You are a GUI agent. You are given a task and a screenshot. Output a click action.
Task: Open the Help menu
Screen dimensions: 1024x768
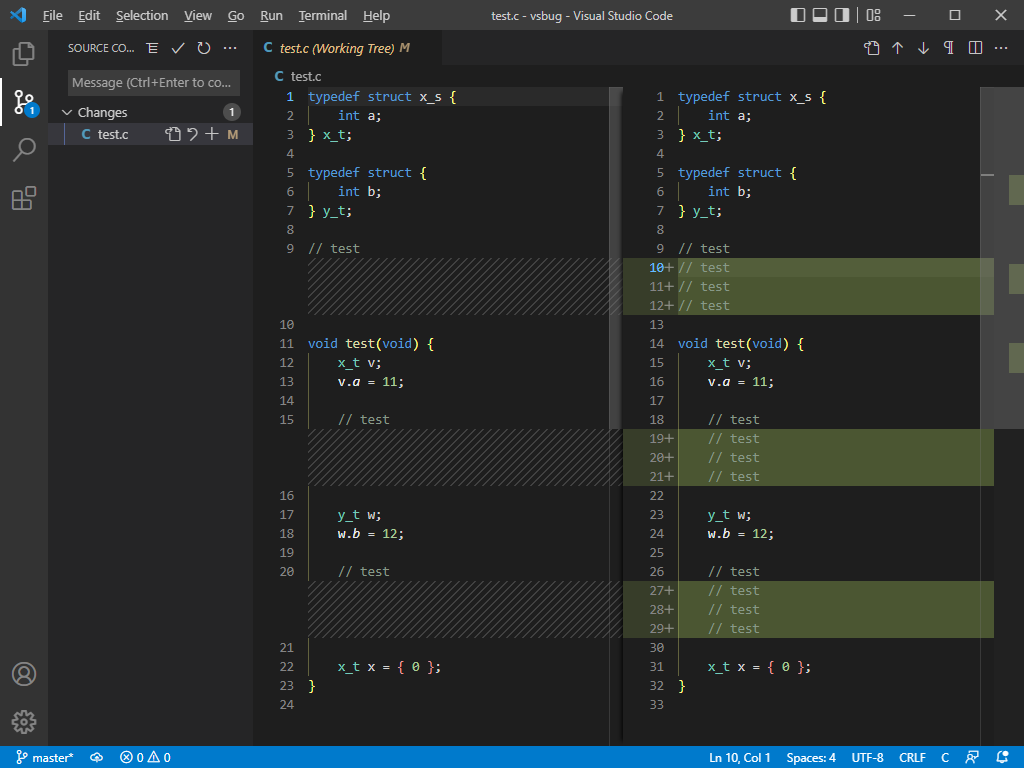click(376, 16)
